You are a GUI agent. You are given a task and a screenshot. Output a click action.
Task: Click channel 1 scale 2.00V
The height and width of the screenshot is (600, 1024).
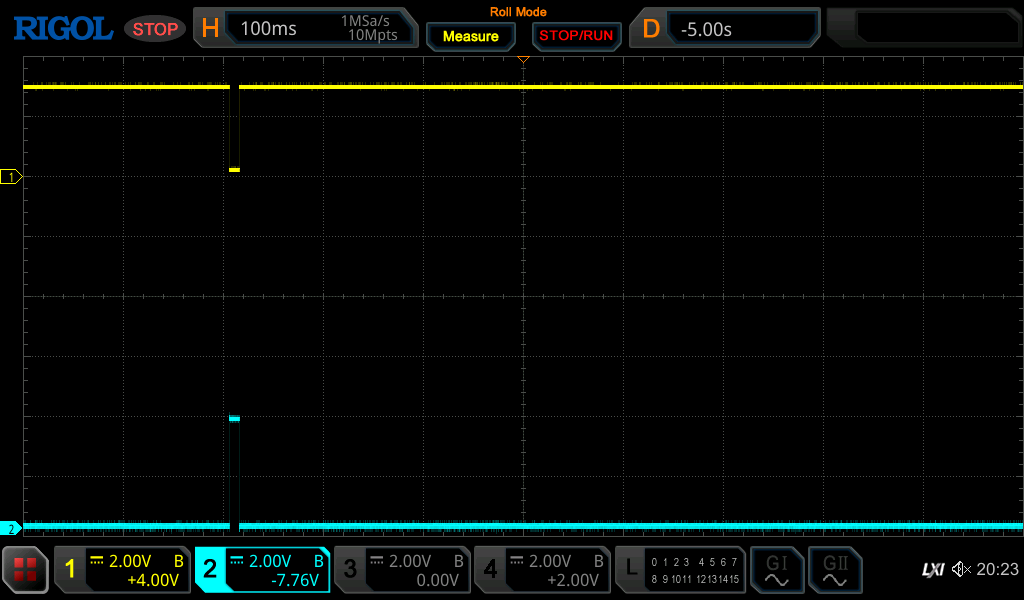tap(130, 561)
